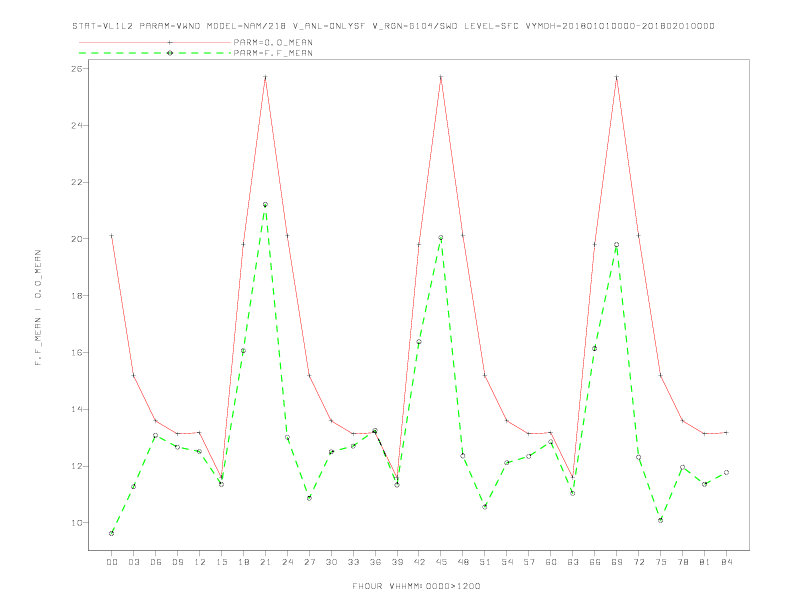The height and width of the screenshot is (612, 792).
Task: Click x-axis tick label 00
Action: point(112,562)
